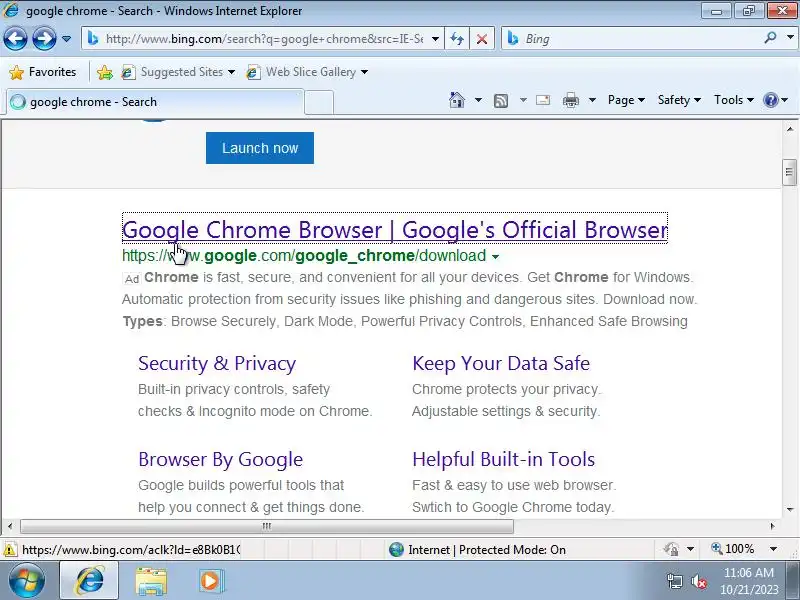Screen dimensions: 800x600
Task: Click the Home icon in the command bar
Action: (457, 100)
